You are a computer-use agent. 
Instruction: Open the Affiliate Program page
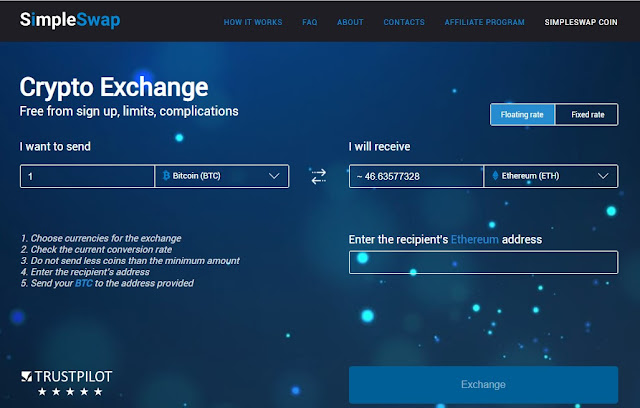[x=484, y=22]
